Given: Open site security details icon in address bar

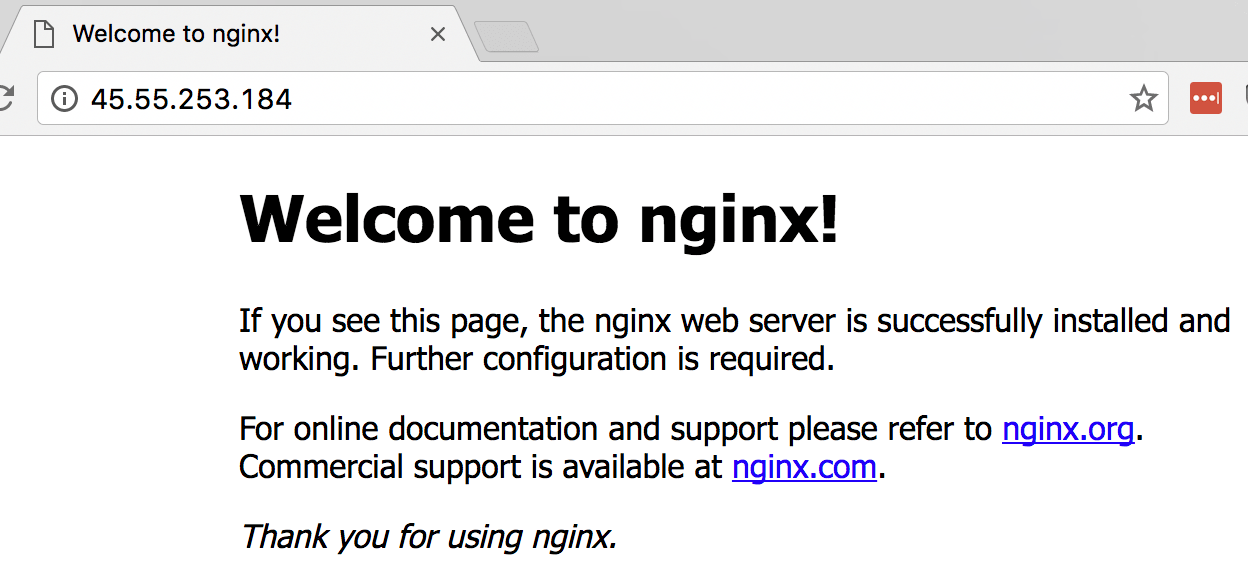Looking at the screenshot, I should [63, 98].
